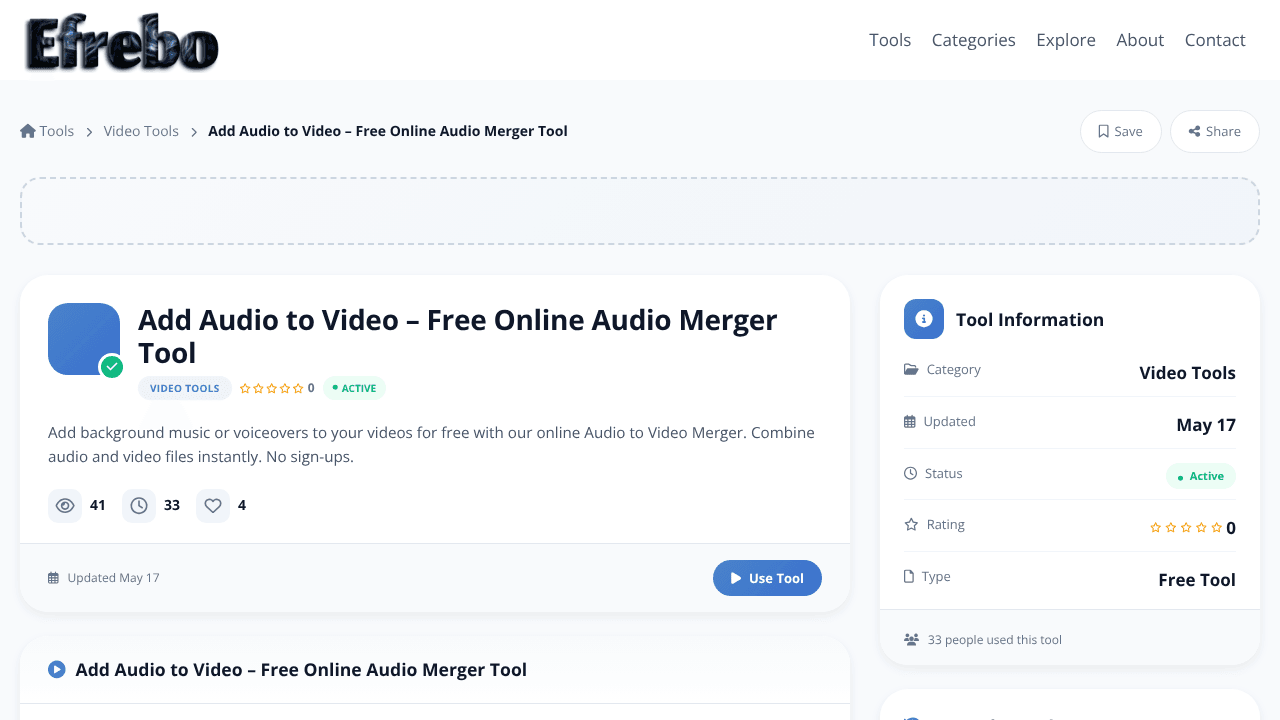Go to Tools breadcrumb link
This screenshot has height=720, width=1280.
point(57,131)
